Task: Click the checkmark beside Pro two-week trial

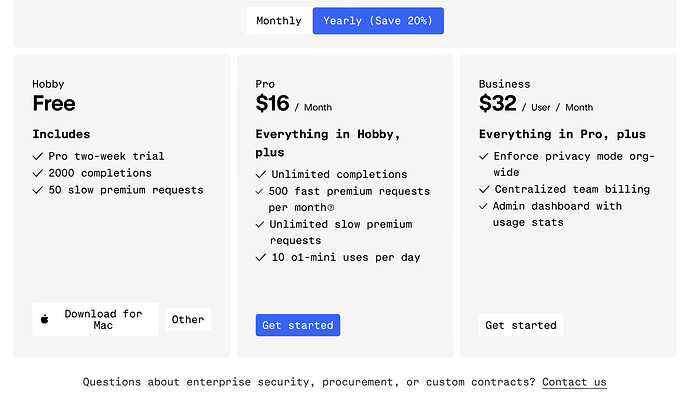Action: (38, 157)
